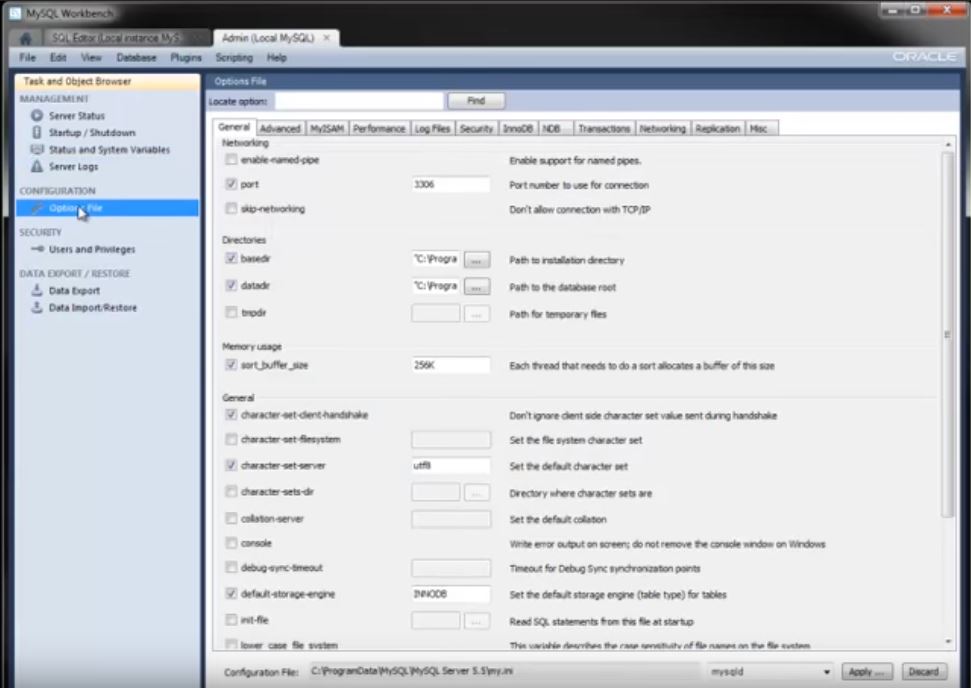Image resolution: width=971 pixels, height=688 pixels.
Task: Open the Database menu
Action: click(x=136, y=58)
